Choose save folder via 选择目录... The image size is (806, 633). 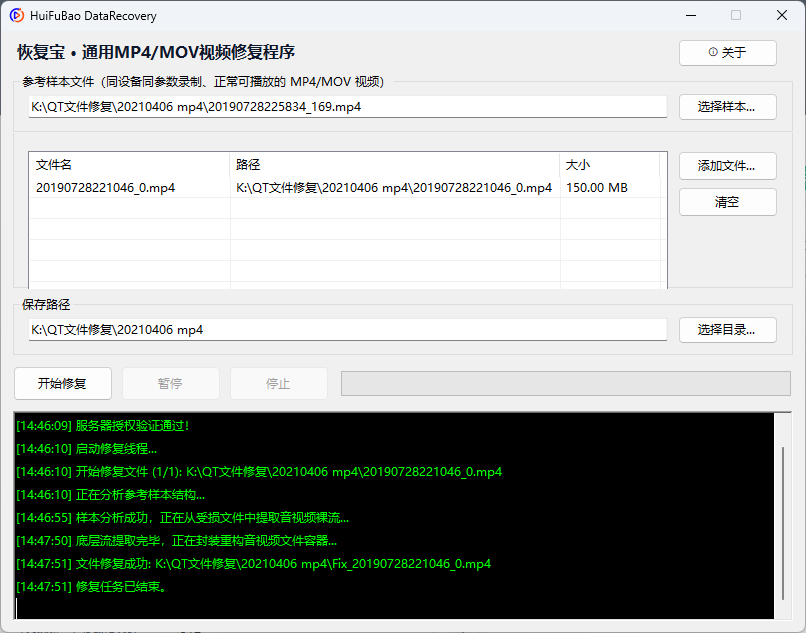(x=727, y=330)
